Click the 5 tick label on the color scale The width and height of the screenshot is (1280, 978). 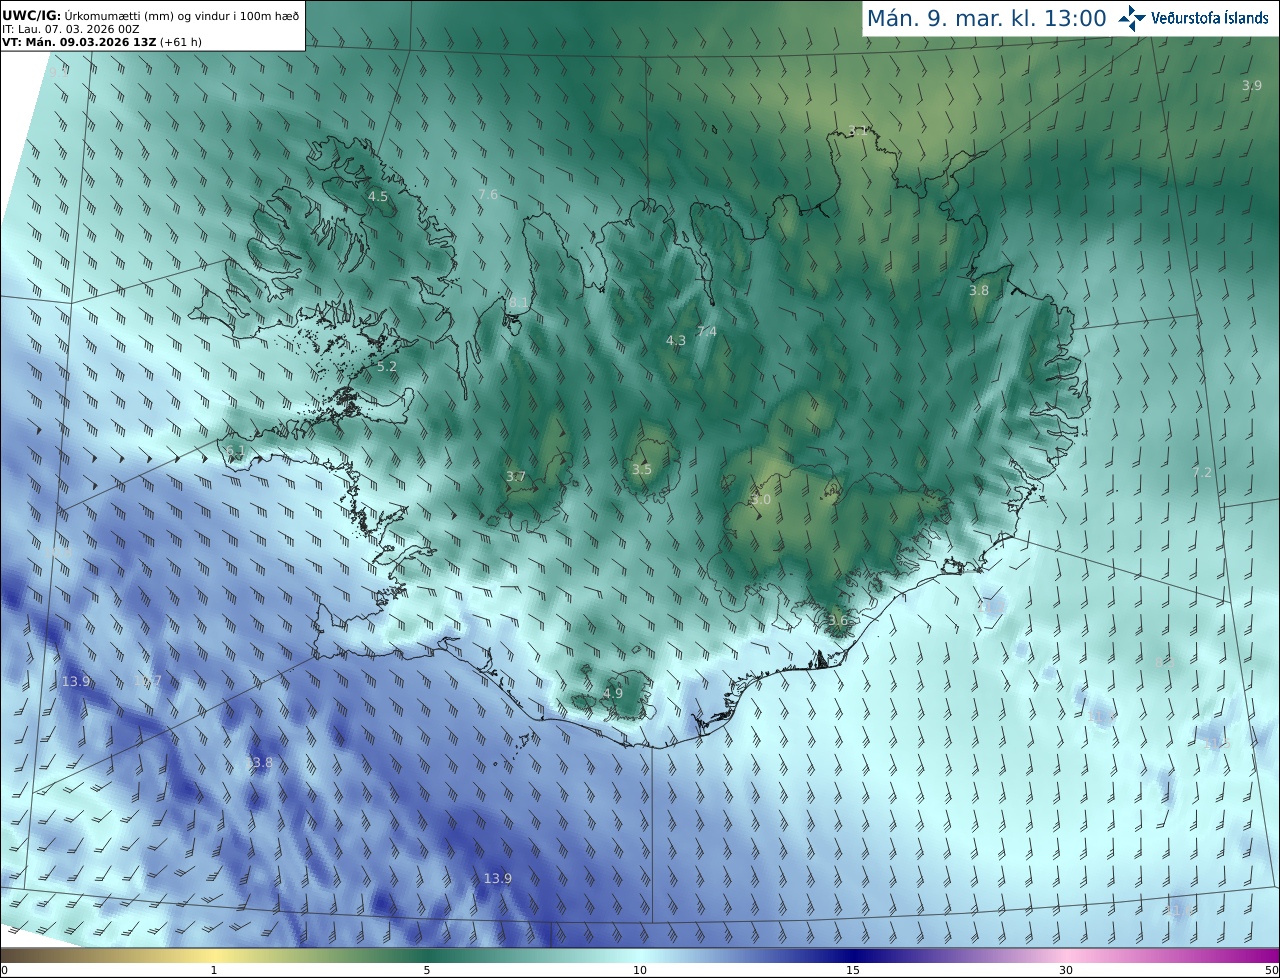pyautogui.click(x=427, y=970)
